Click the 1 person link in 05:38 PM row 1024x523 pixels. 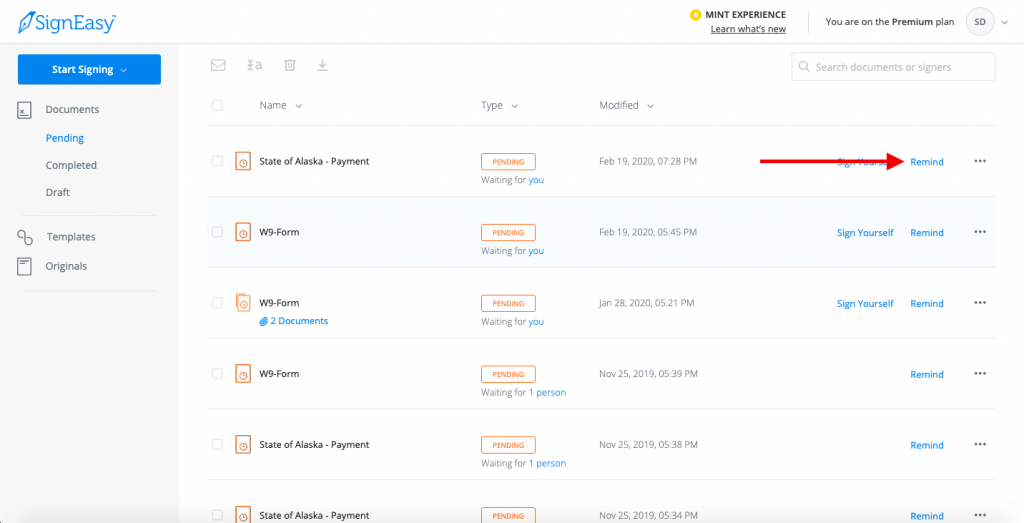pyautogui.click(x=547, y=464)
